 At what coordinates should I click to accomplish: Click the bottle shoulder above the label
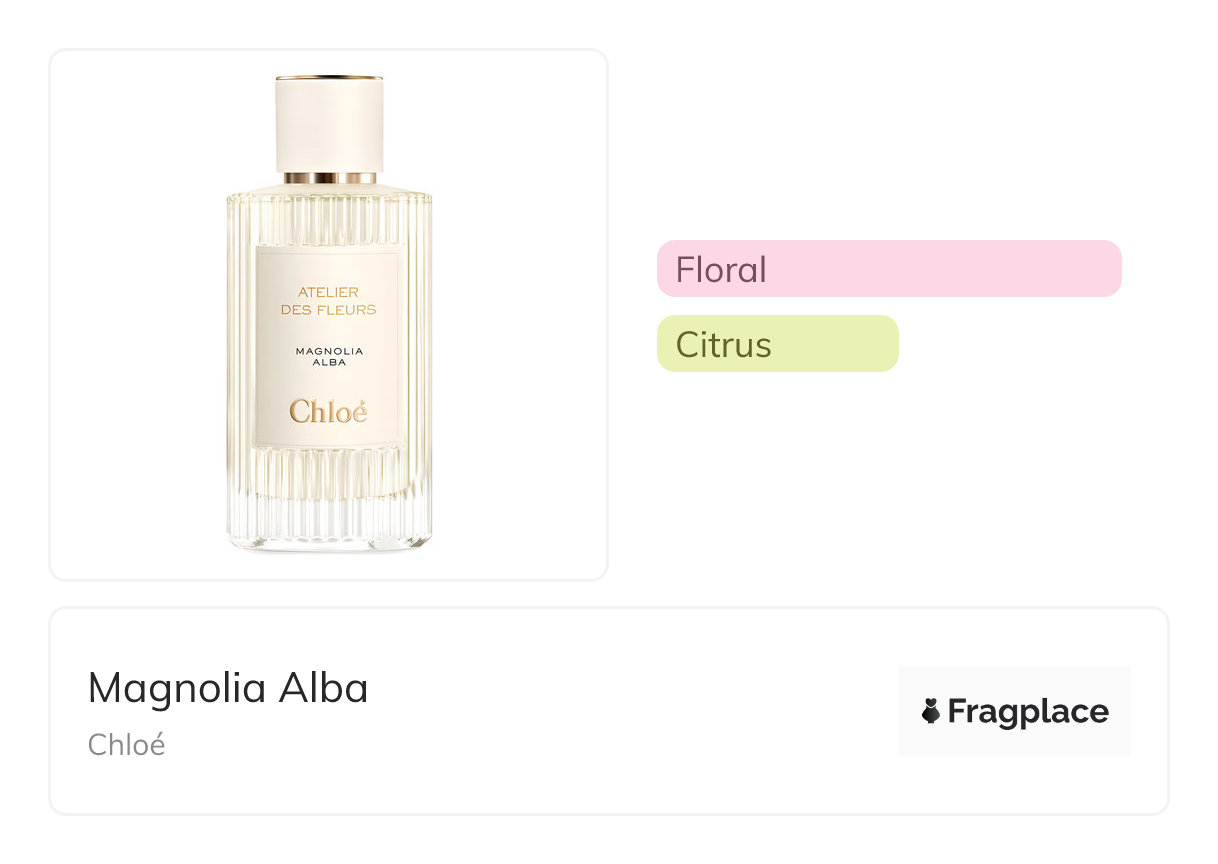point(329,215)
